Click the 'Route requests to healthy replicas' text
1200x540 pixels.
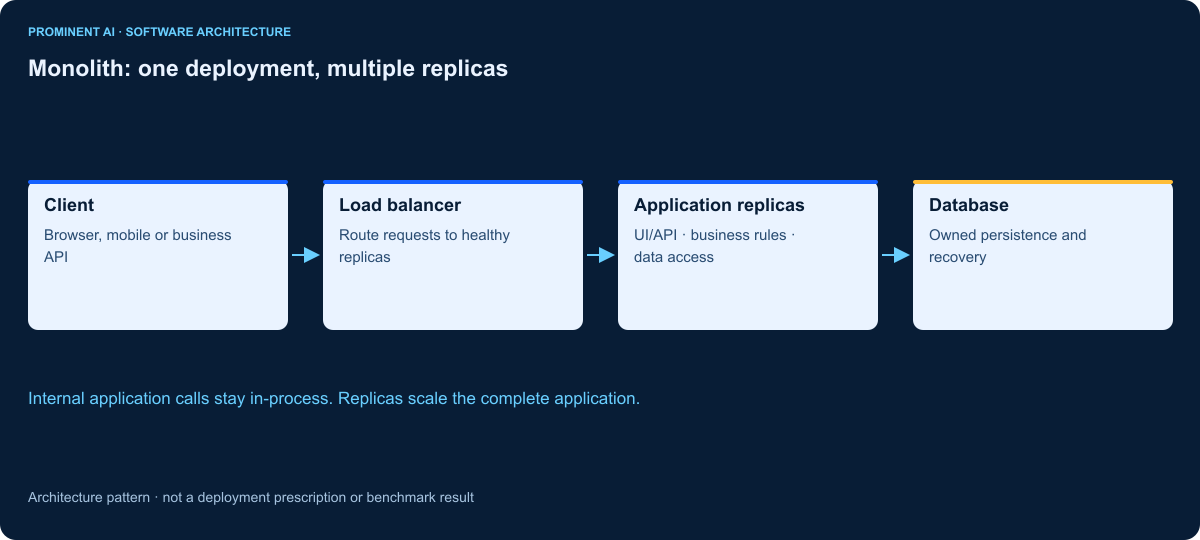425,246
